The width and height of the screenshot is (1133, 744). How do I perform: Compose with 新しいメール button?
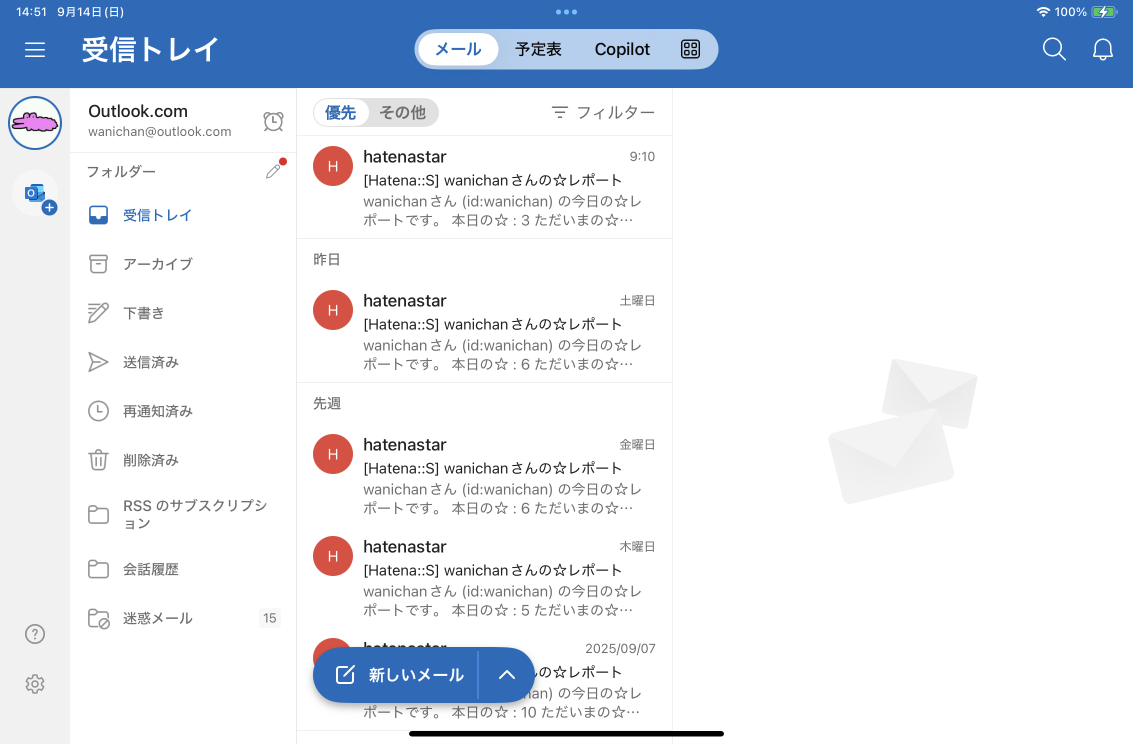point(396,675)
